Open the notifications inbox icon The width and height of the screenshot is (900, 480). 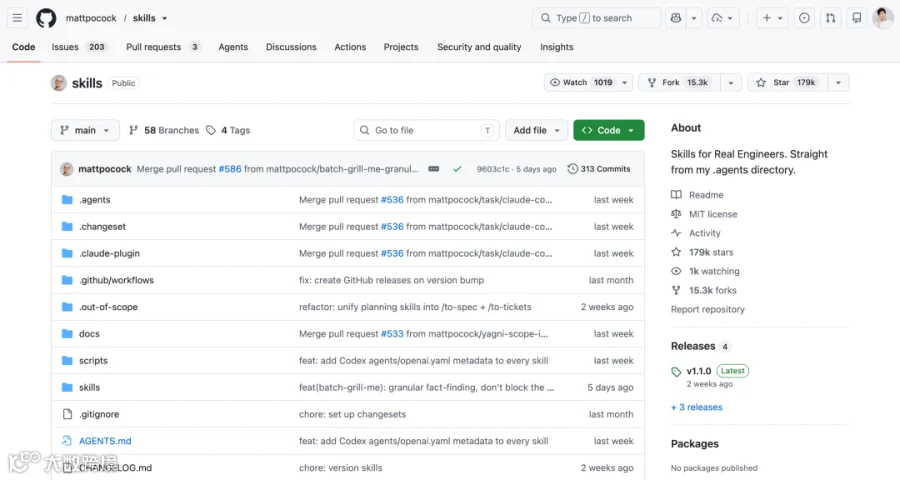(x=856, y=18)
